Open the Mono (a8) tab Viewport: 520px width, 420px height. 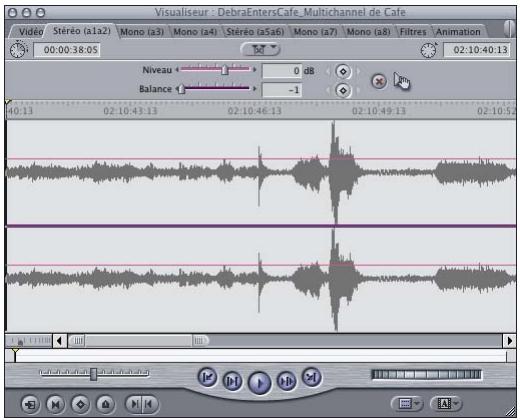pyautogui.click(x=368, y=32)
